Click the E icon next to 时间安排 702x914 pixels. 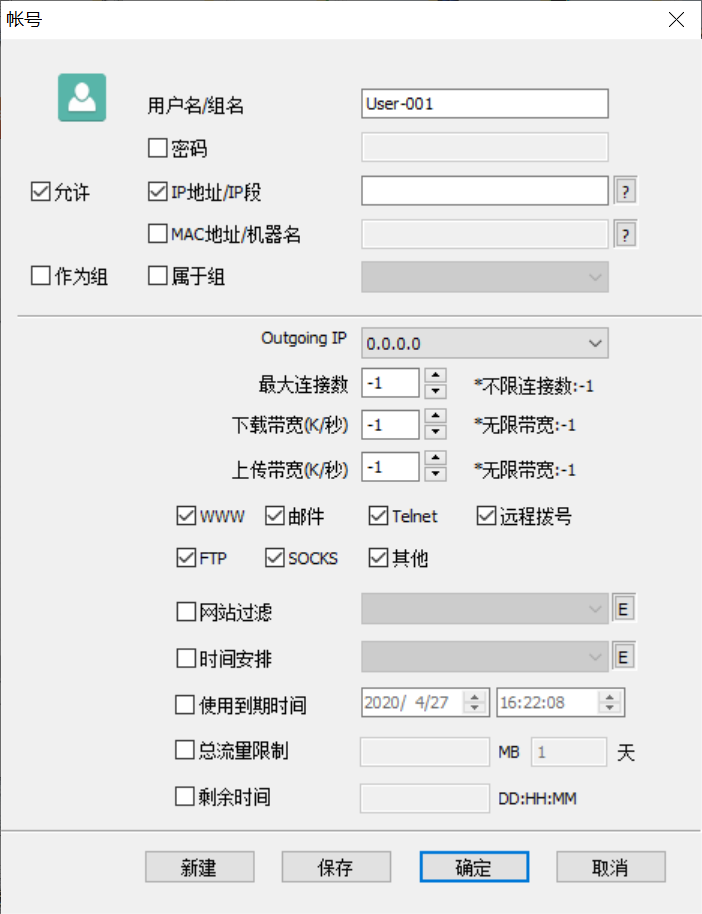(625, 657)
